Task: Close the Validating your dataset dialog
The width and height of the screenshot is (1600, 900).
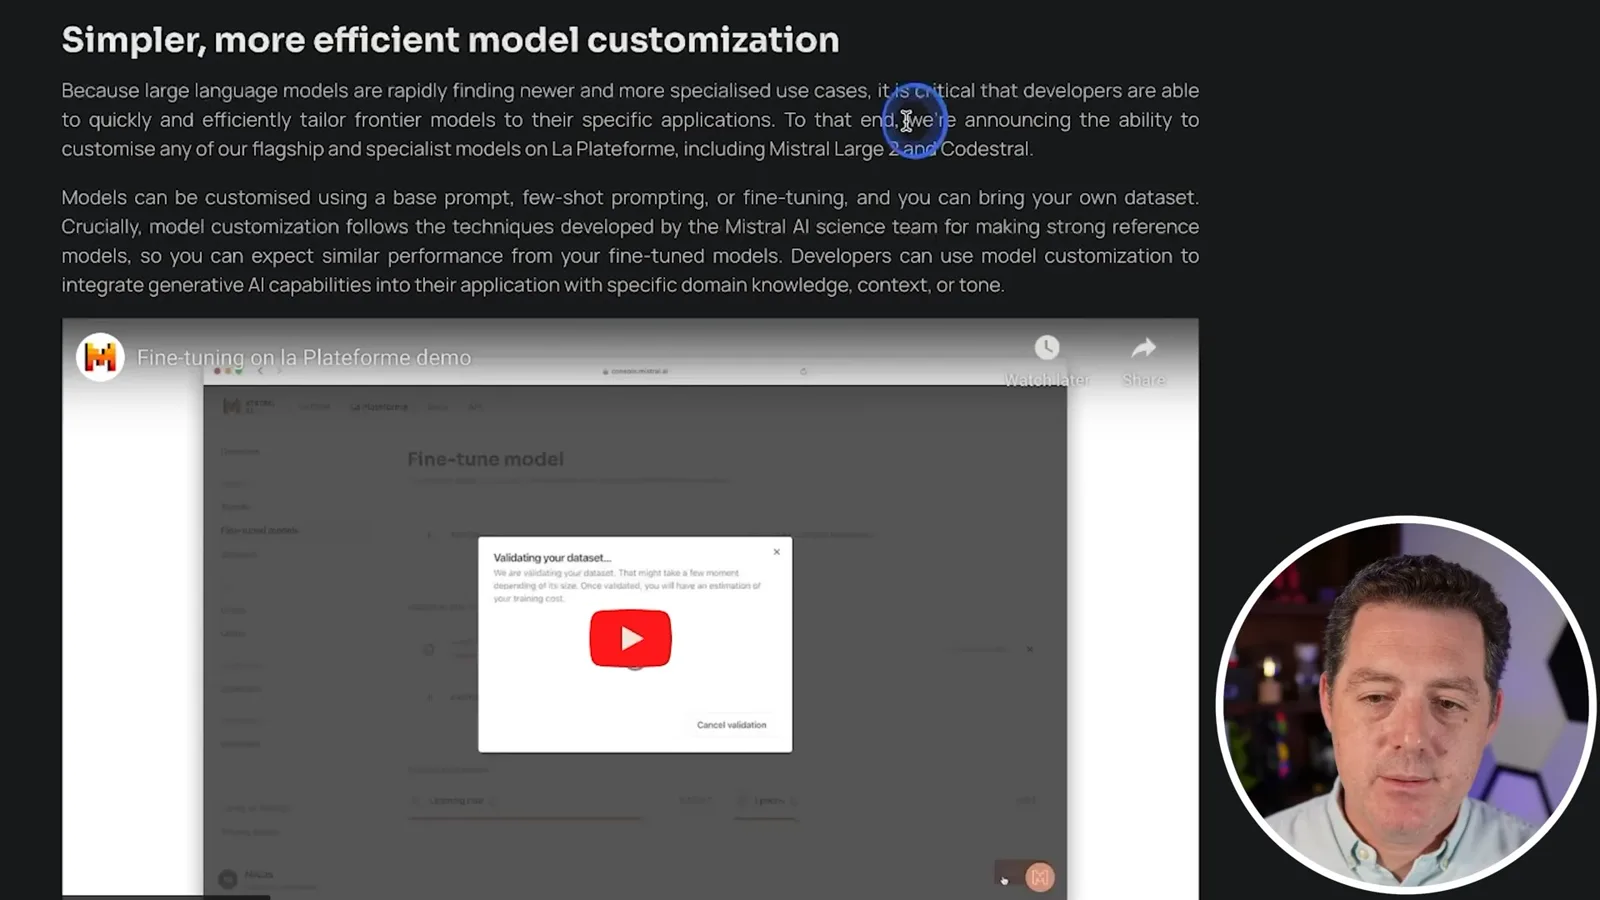Action: (x=776, y=552)
